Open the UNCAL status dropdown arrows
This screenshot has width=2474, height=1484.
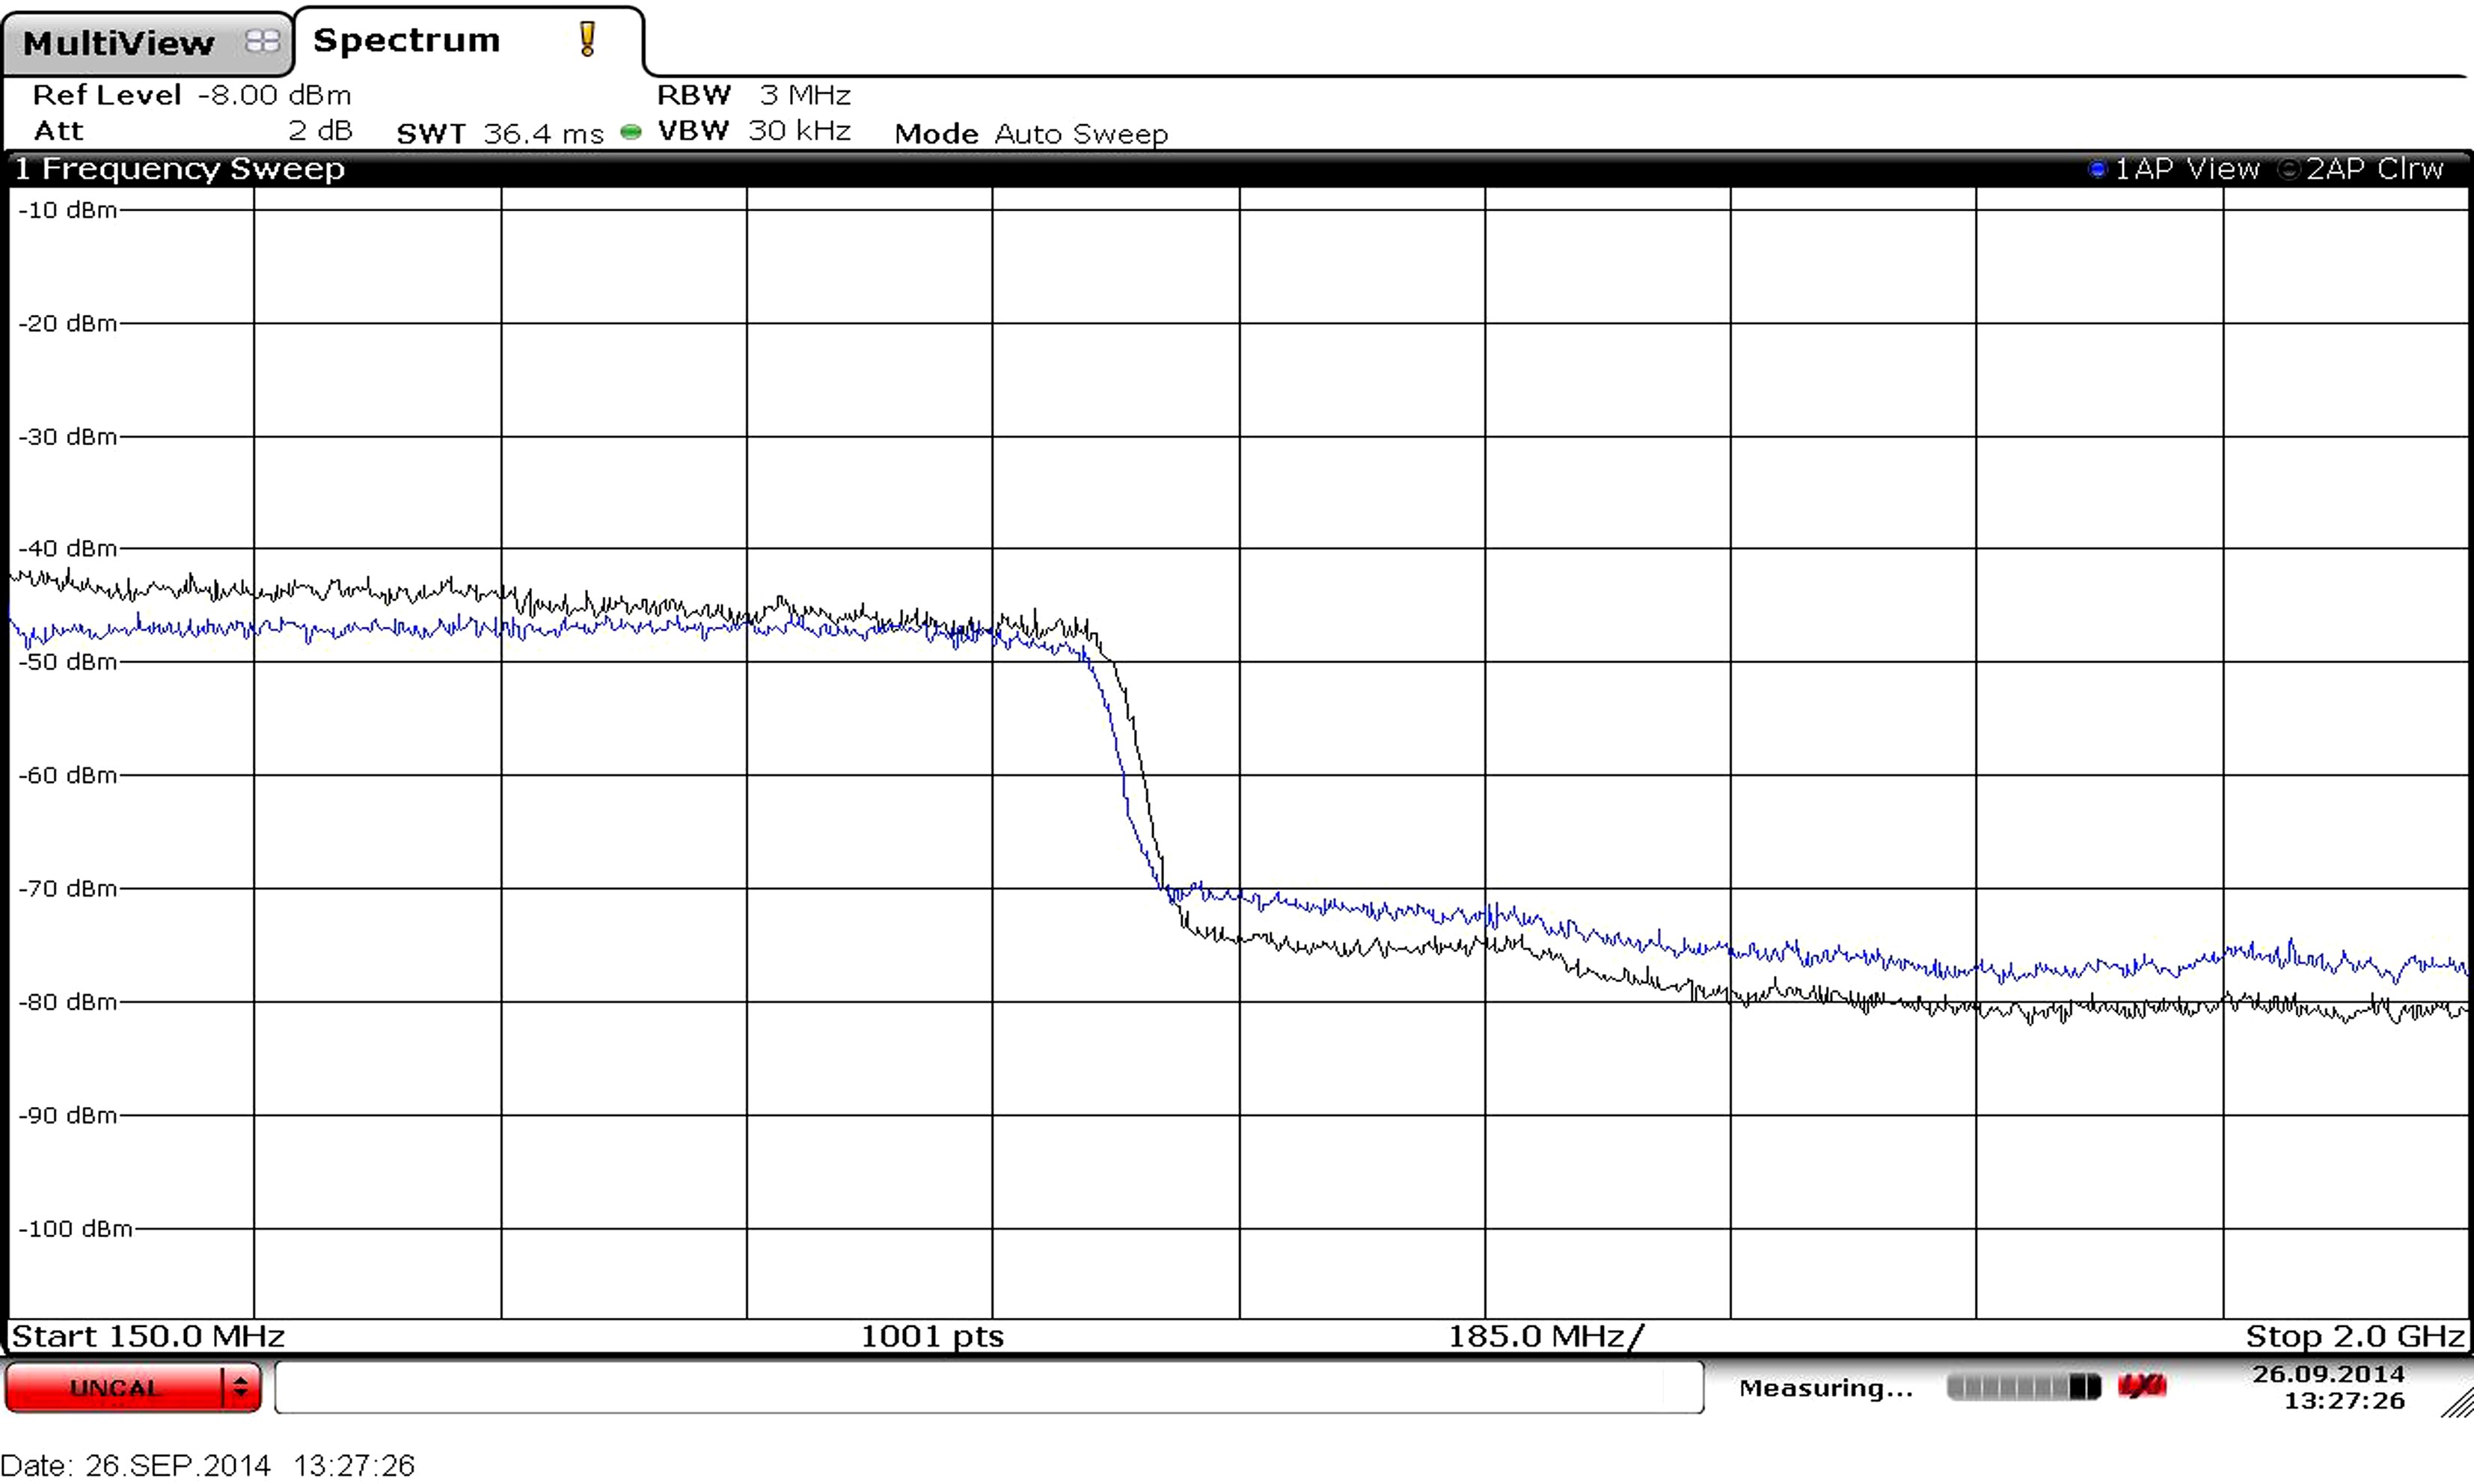pos(240,1387)
